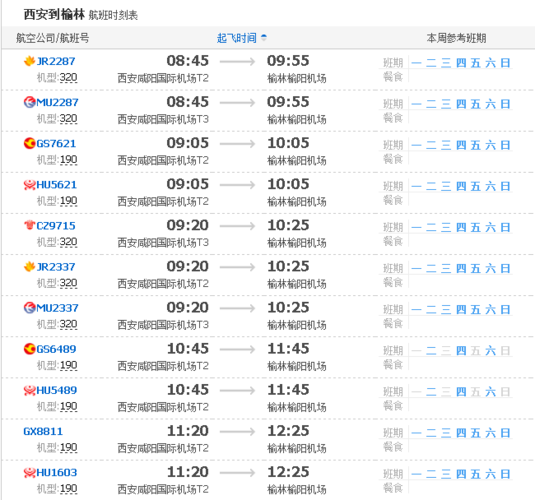Open flight MU2287 link
The width and height of the screenshot is (535, 500).
57,102
